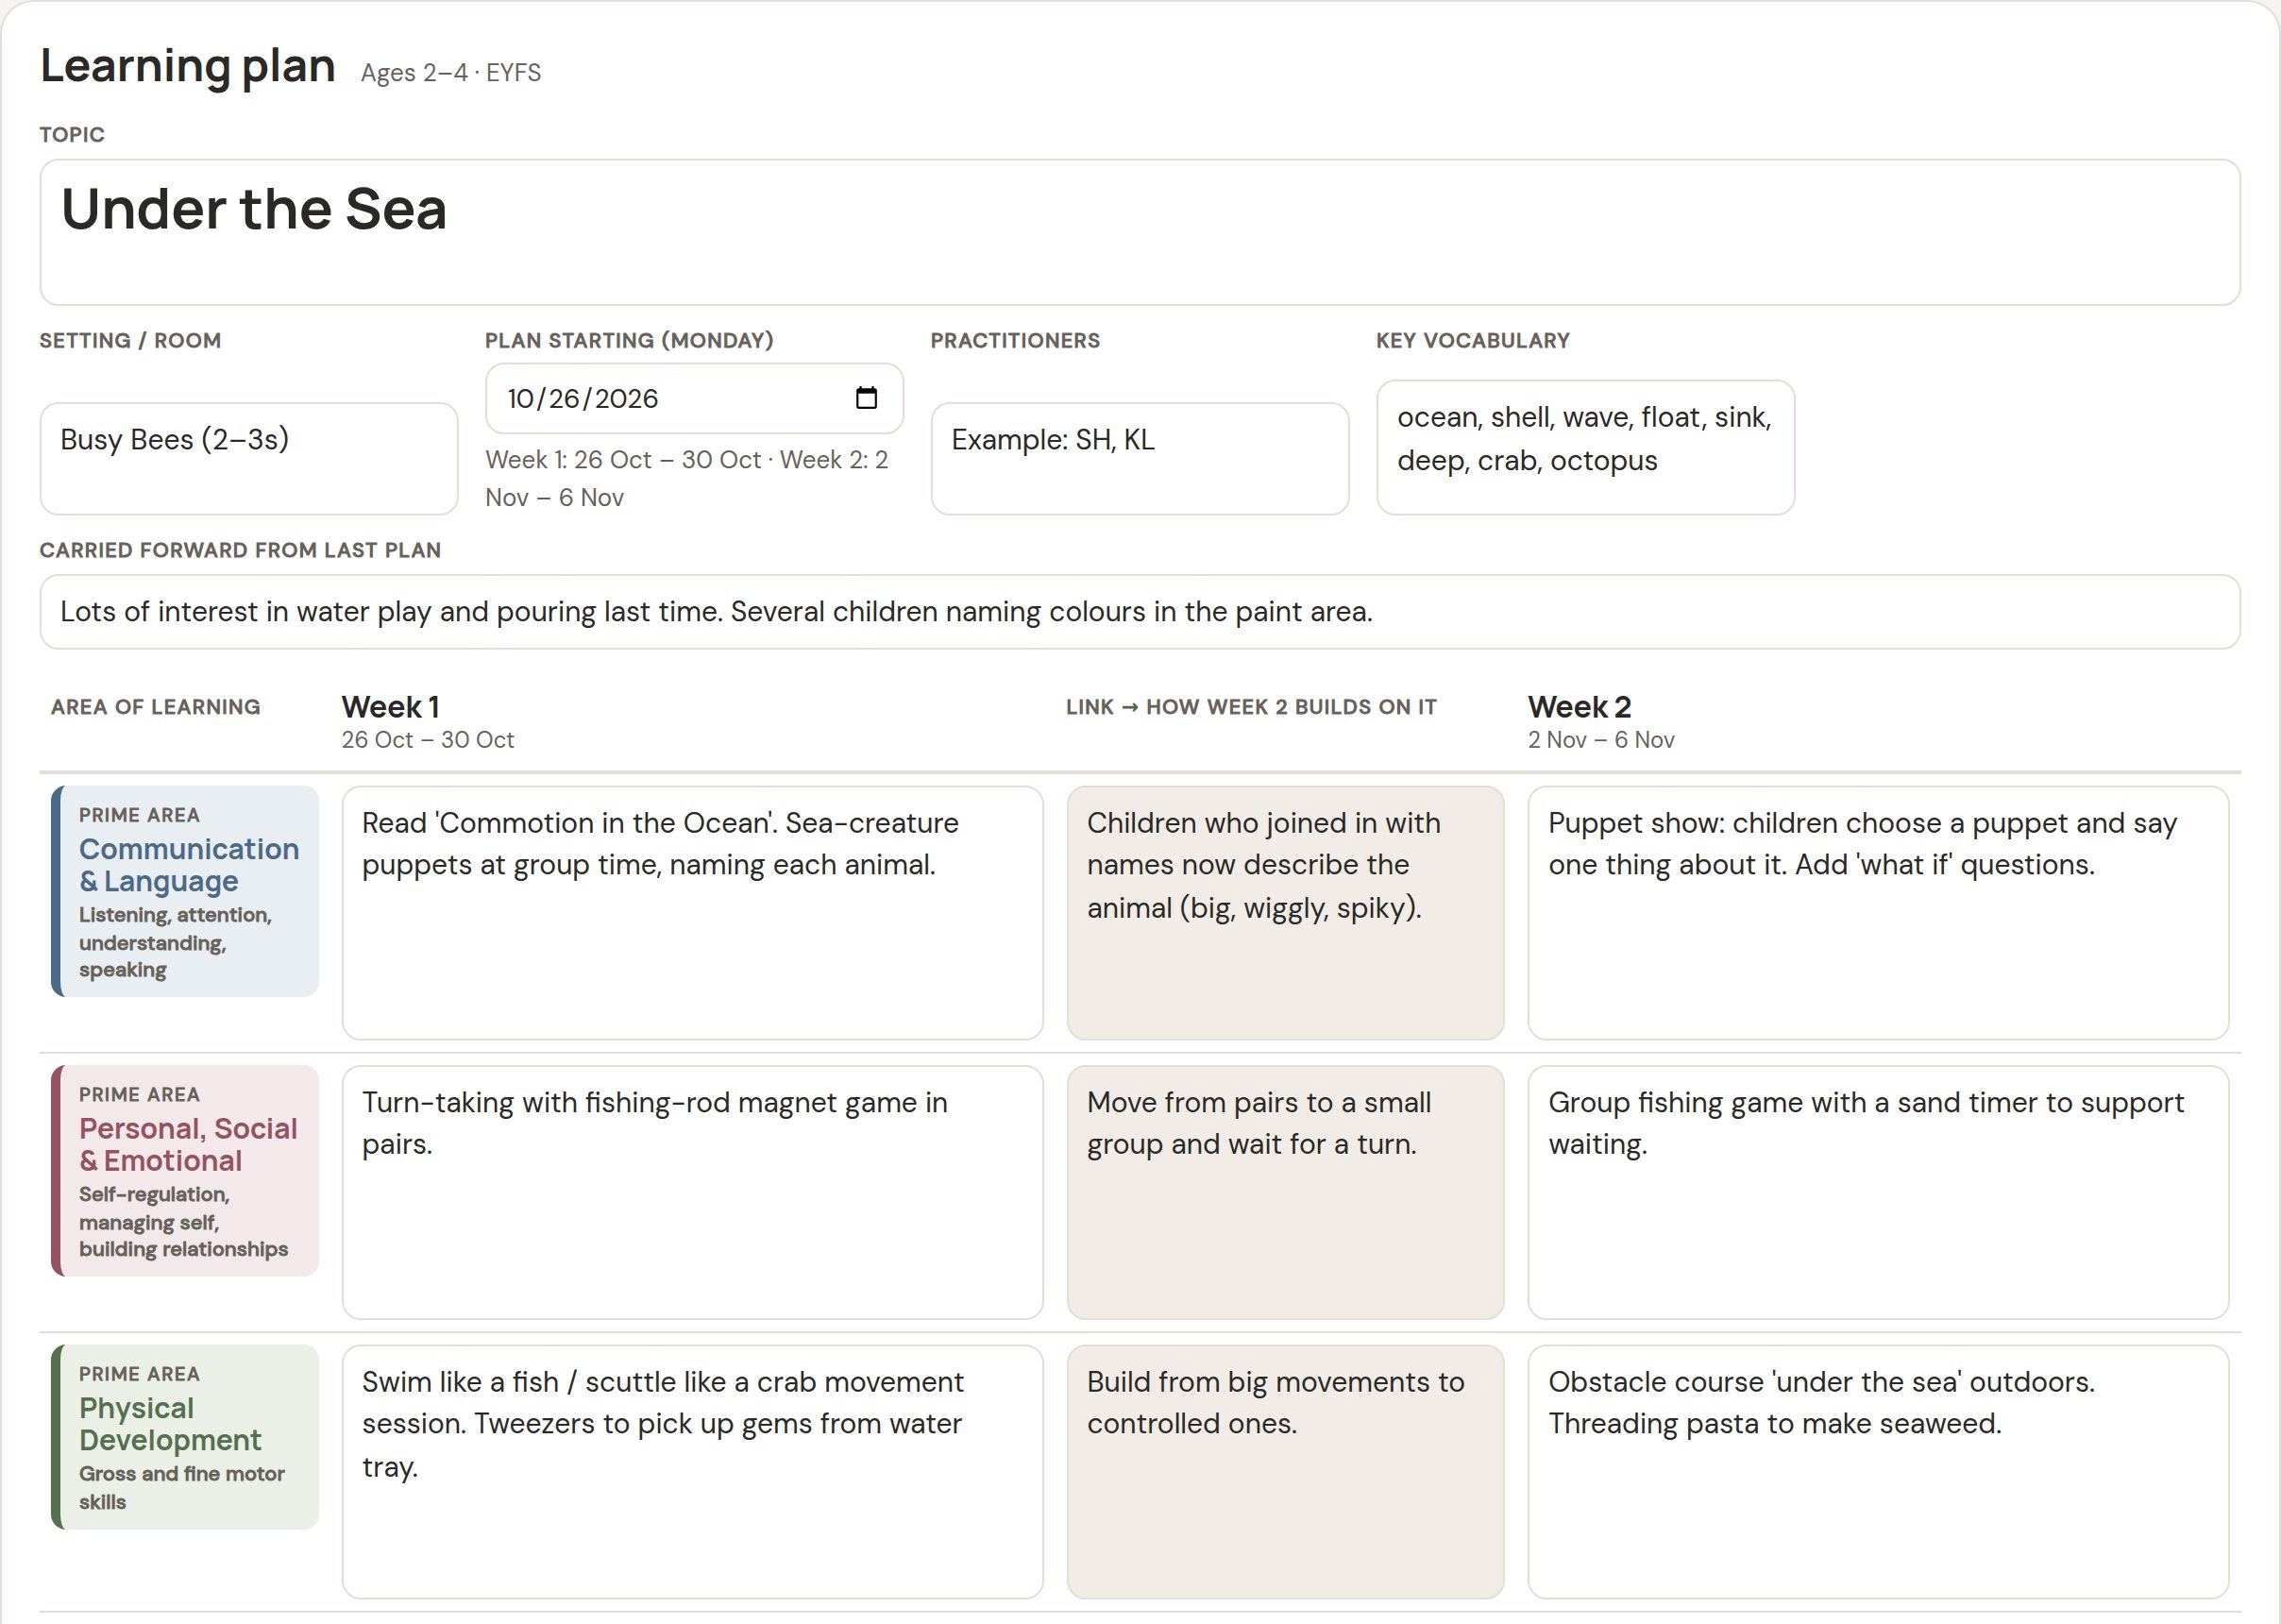The height and width of the screenshot is (1624, 2281).
Task: Click the 'Setting / Room' label
Action: point(130,341)
